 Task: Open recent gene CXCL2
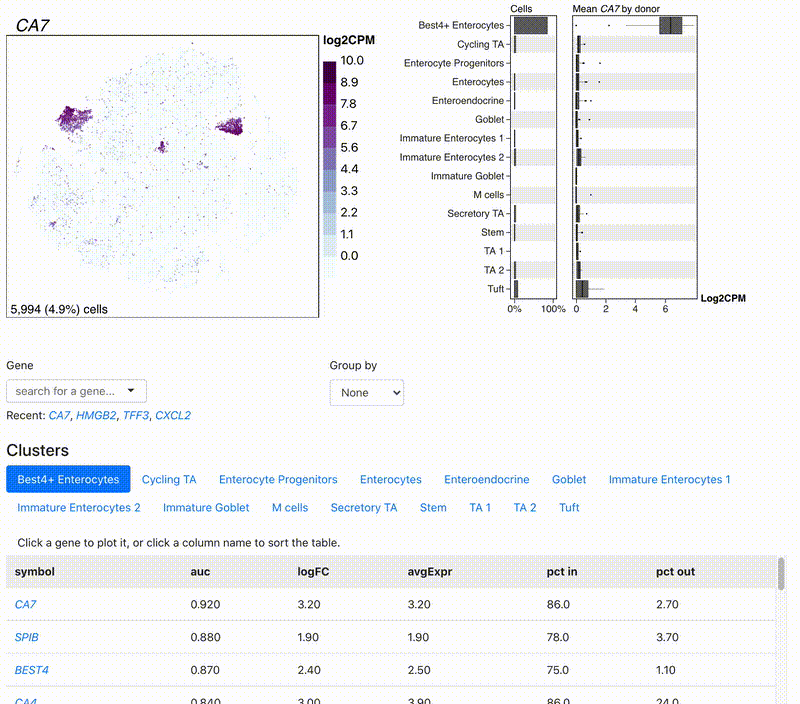[x=173, y=415]
